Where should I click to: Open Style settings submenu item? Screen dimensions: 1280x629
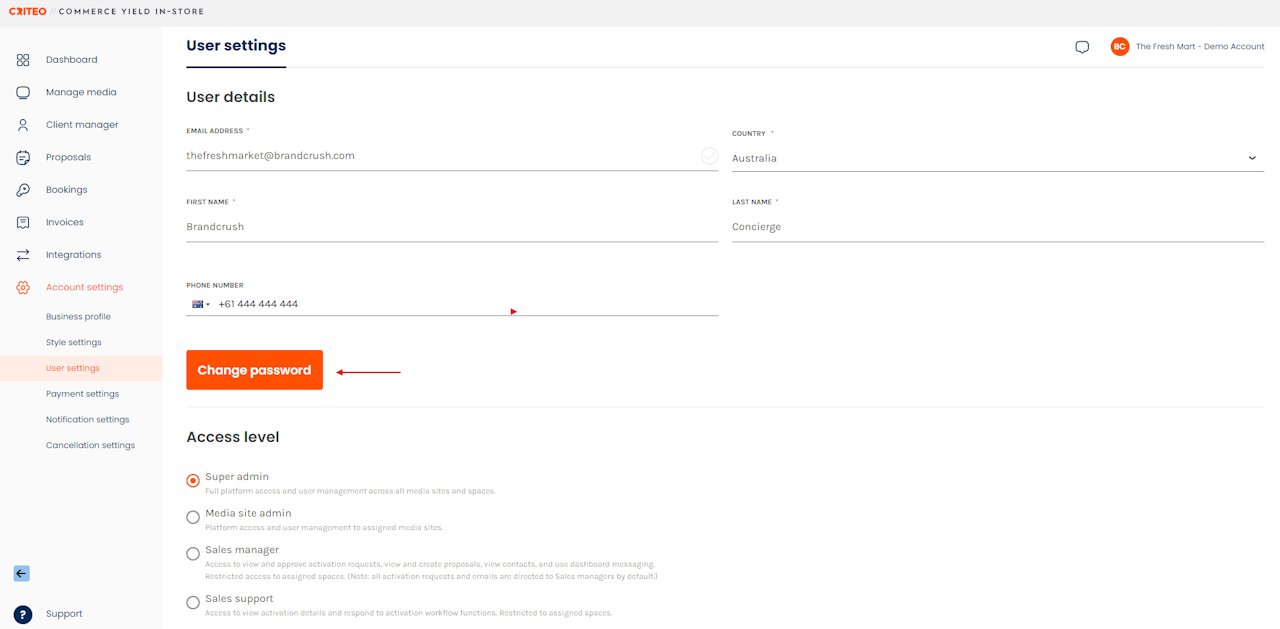74,342
